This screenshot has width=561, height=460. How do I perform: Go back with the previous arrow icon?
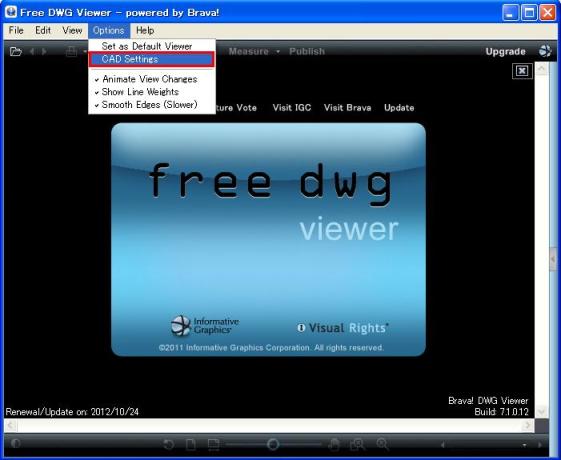(32, 52)
